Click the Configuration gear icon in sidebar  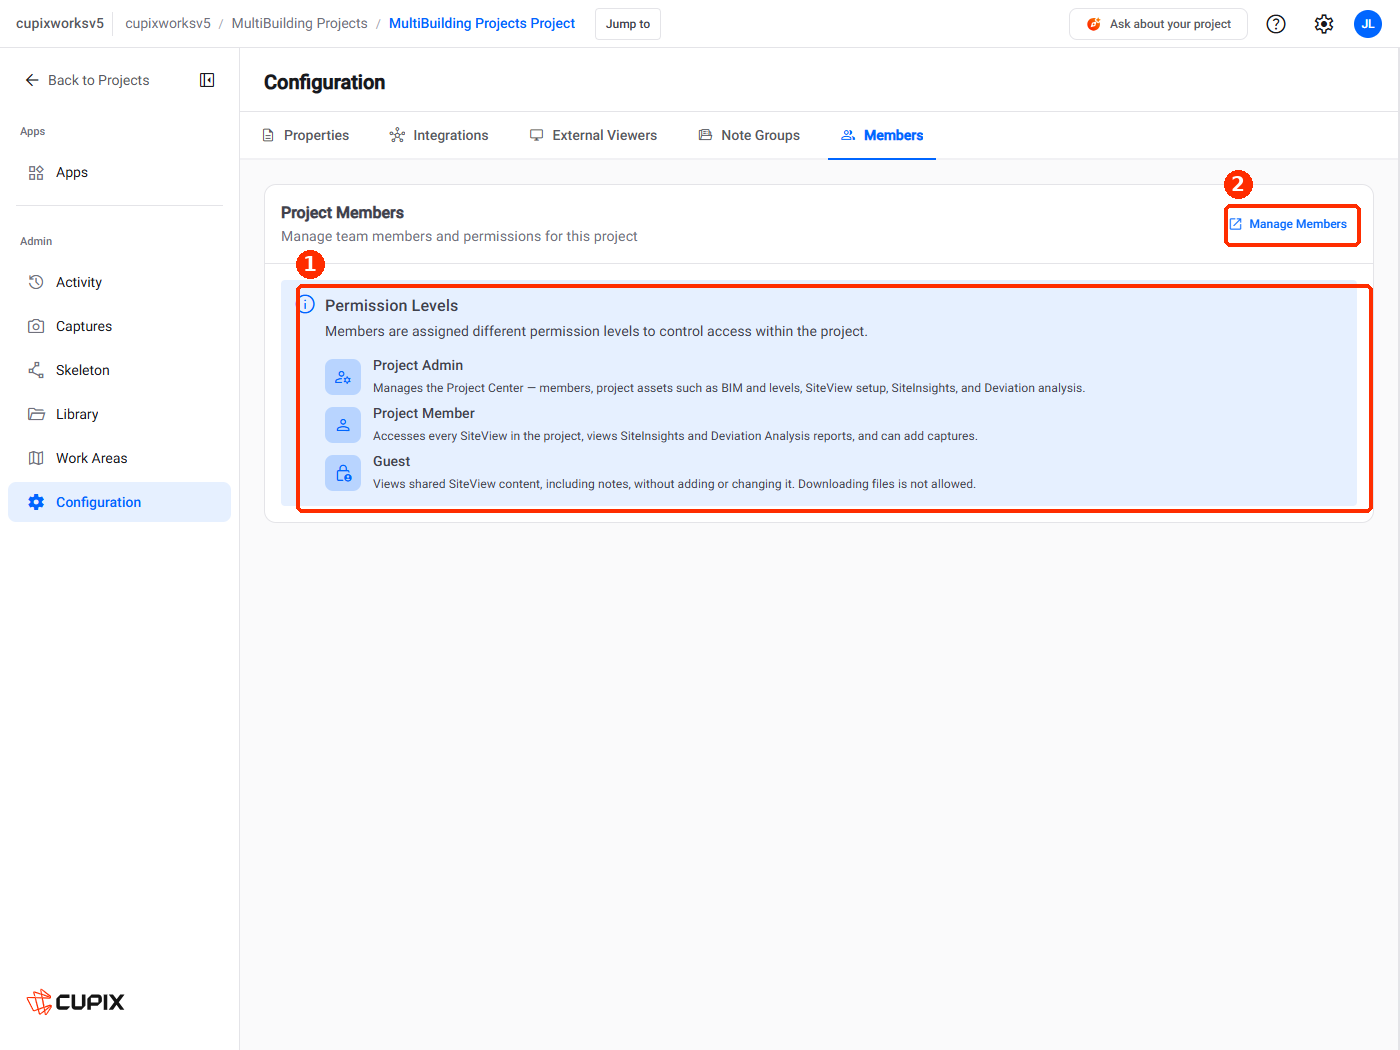(36, 502)
